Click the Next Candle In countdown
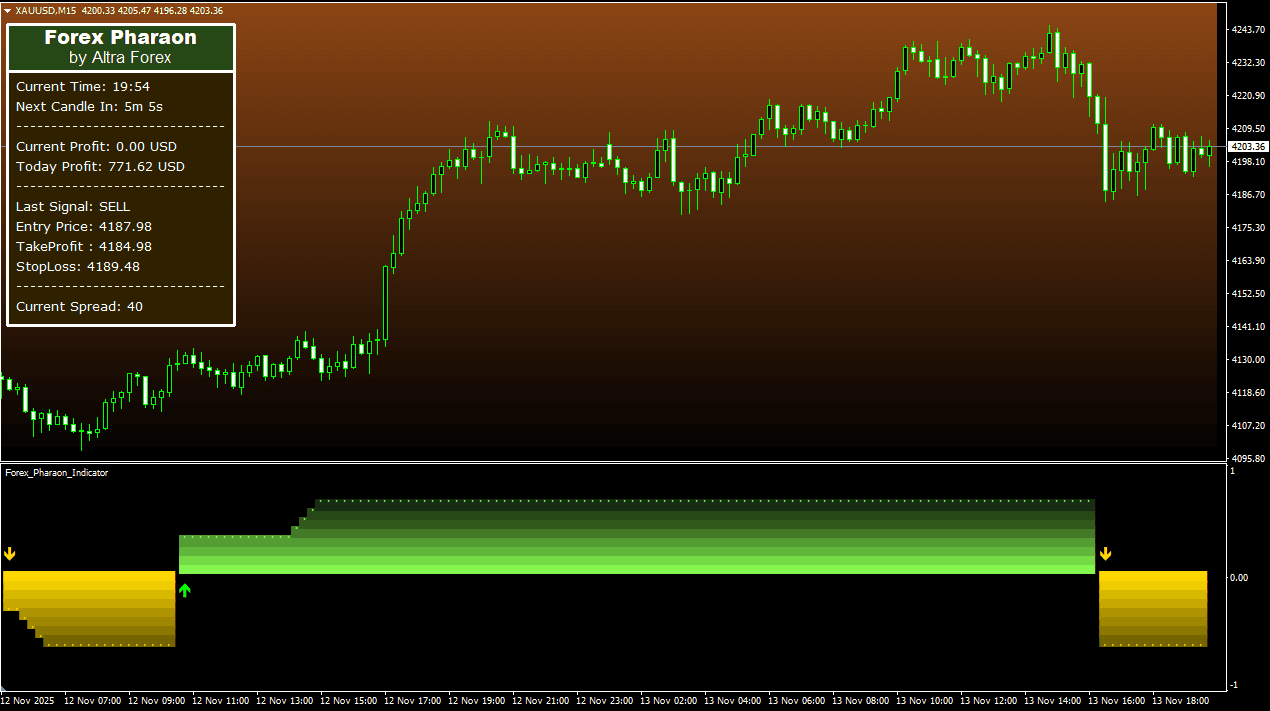1270x711 pixels. pos(89,106)
